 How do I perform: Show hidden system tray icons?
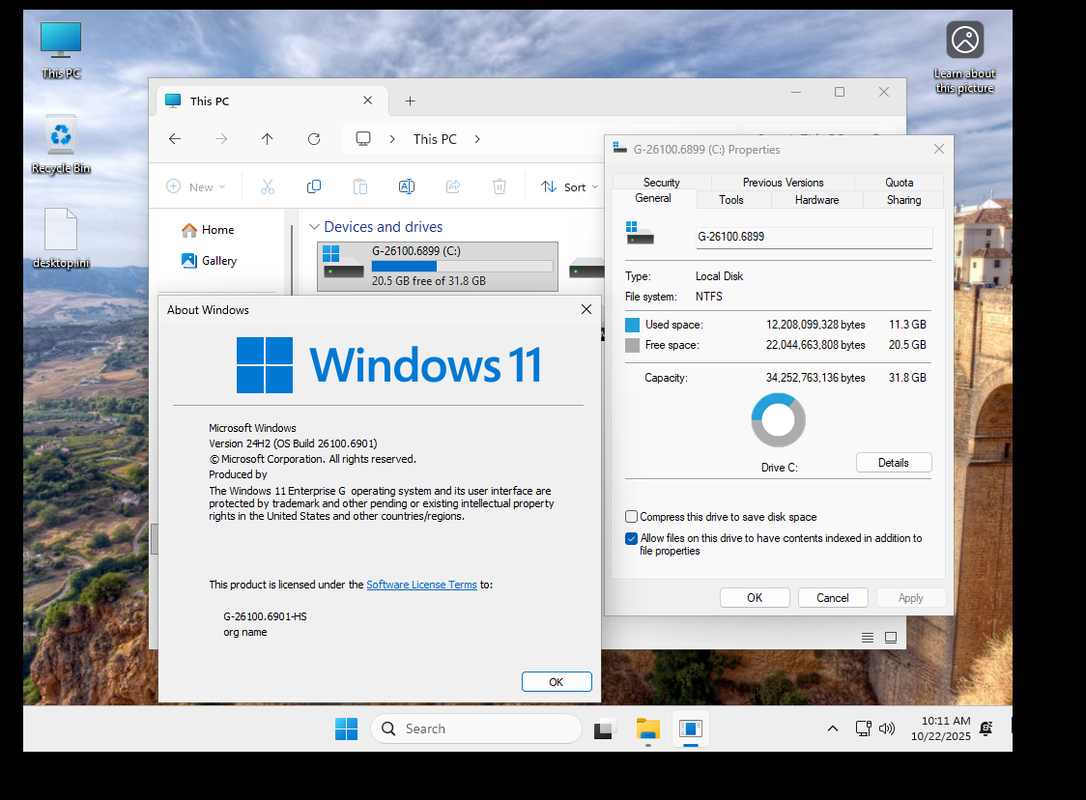[833, 728]
